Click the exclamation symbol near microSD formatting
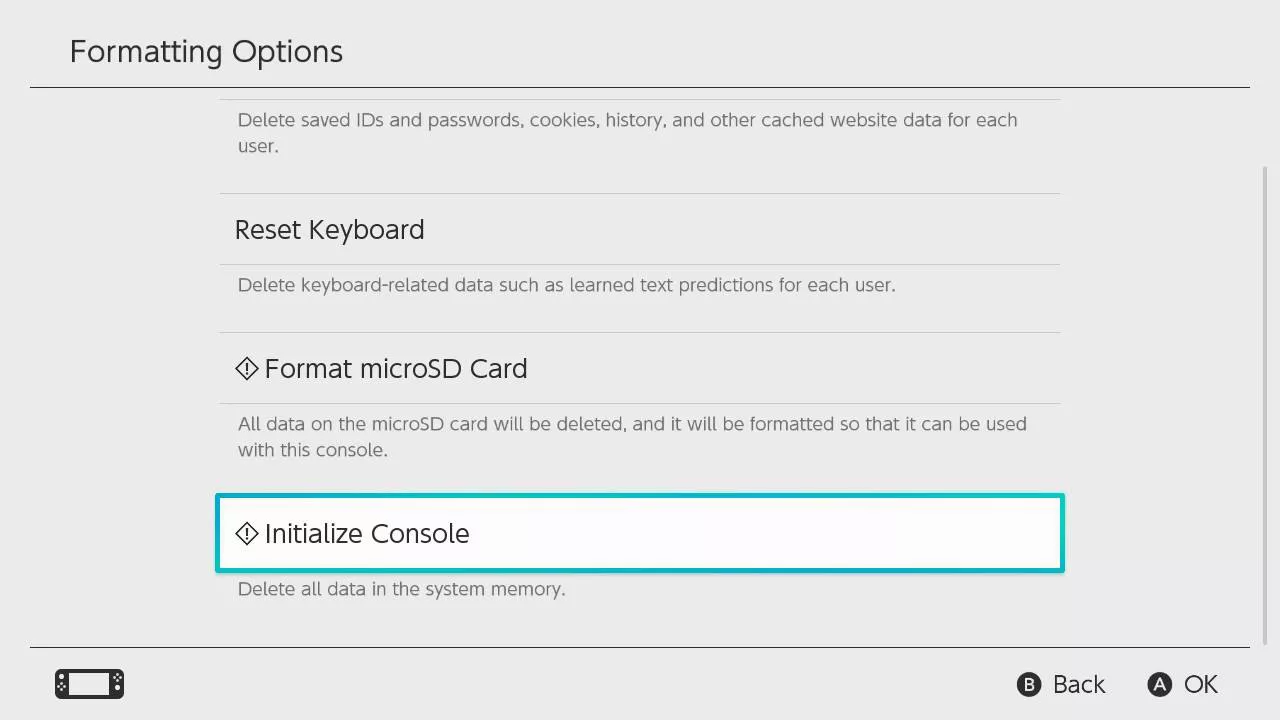Viewport: 1280px width, 720px height. [246, 368]
